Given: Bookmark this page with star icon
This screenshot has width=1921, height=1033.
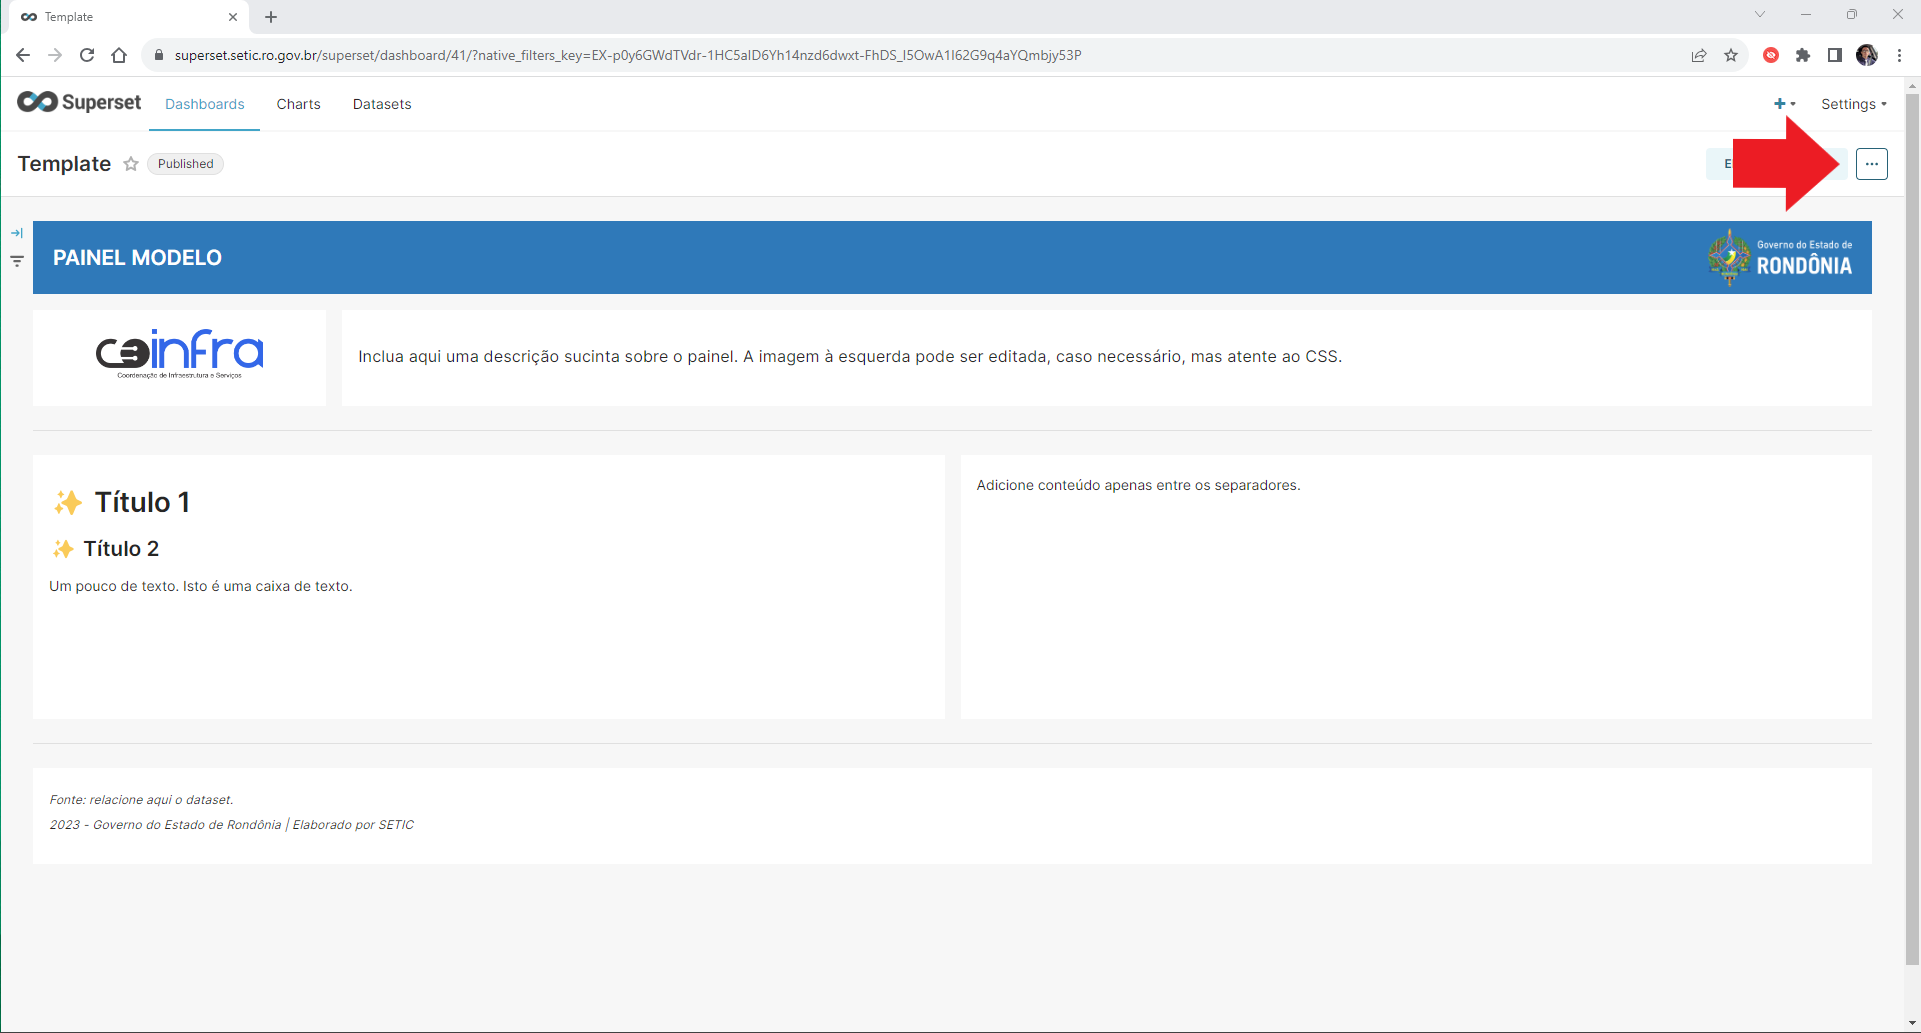Looking at the screenshot, I should (x=1731, y=55).
